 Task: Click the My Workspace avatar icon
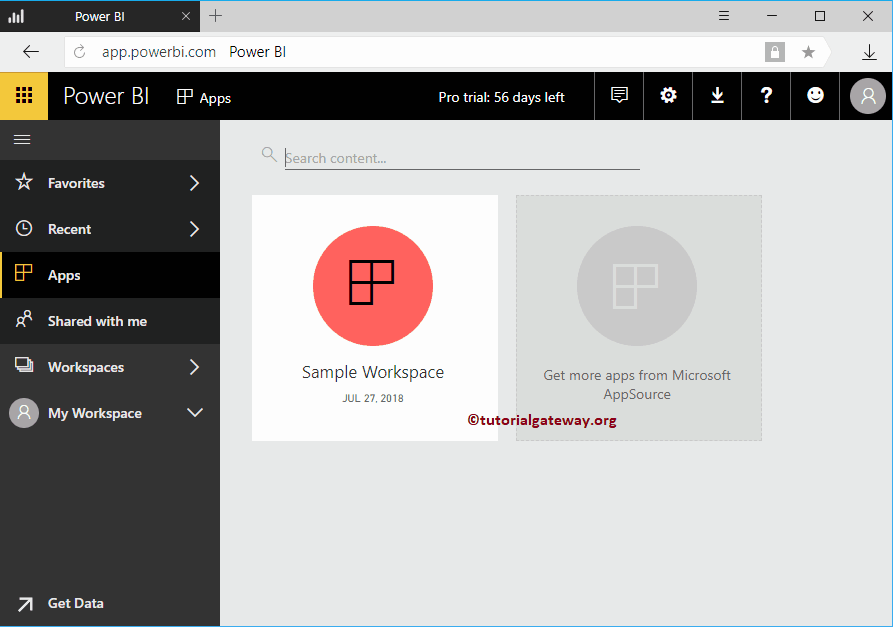click(24, 413)
